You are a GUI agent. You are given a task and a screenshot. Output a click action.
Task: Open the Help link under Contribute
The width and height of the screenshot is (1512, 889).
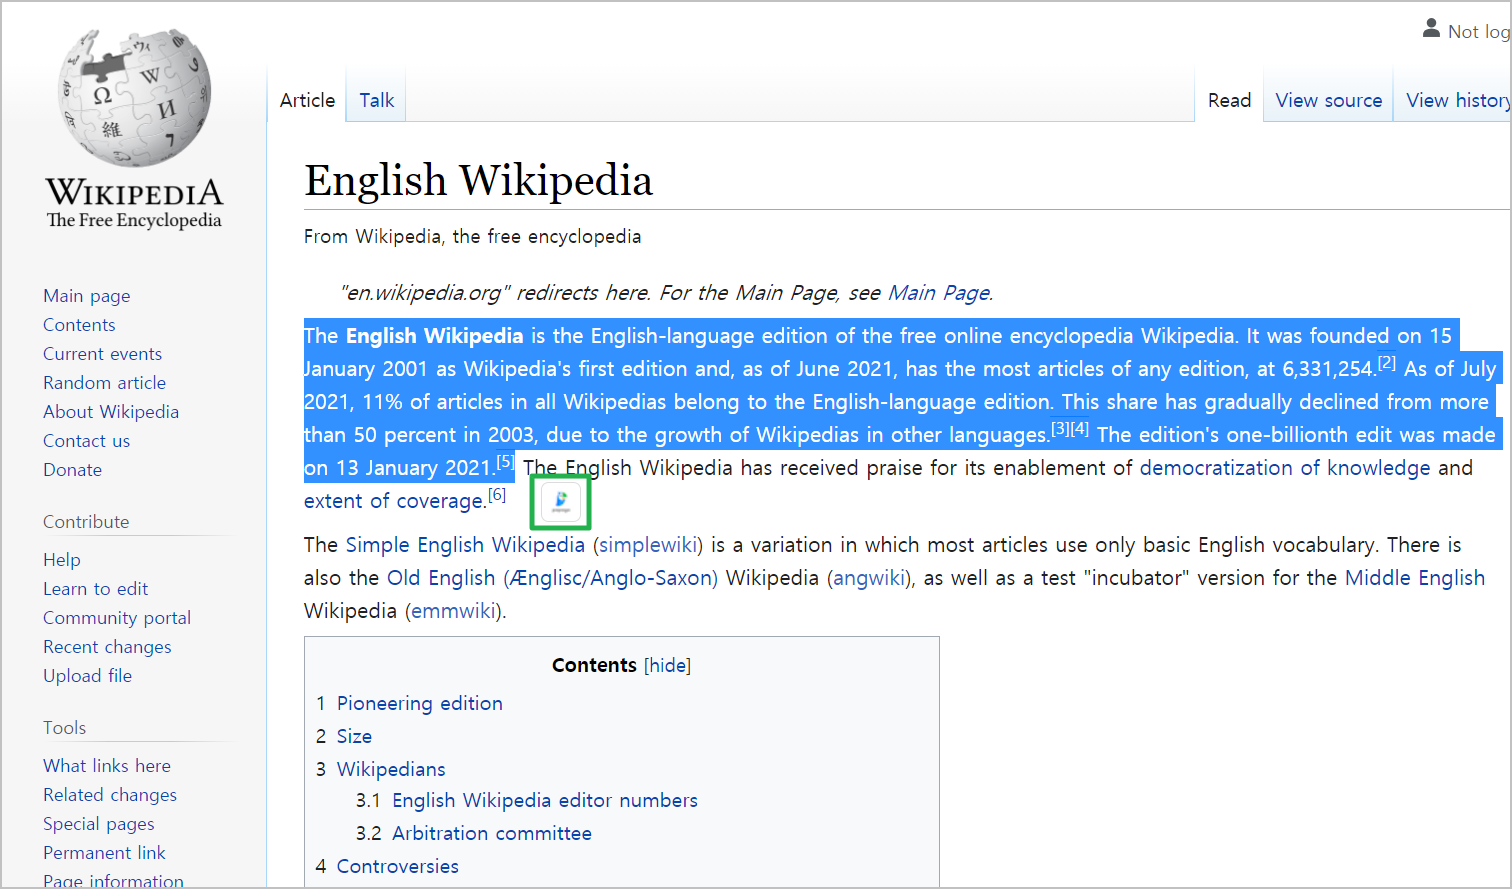click(62, 560)
